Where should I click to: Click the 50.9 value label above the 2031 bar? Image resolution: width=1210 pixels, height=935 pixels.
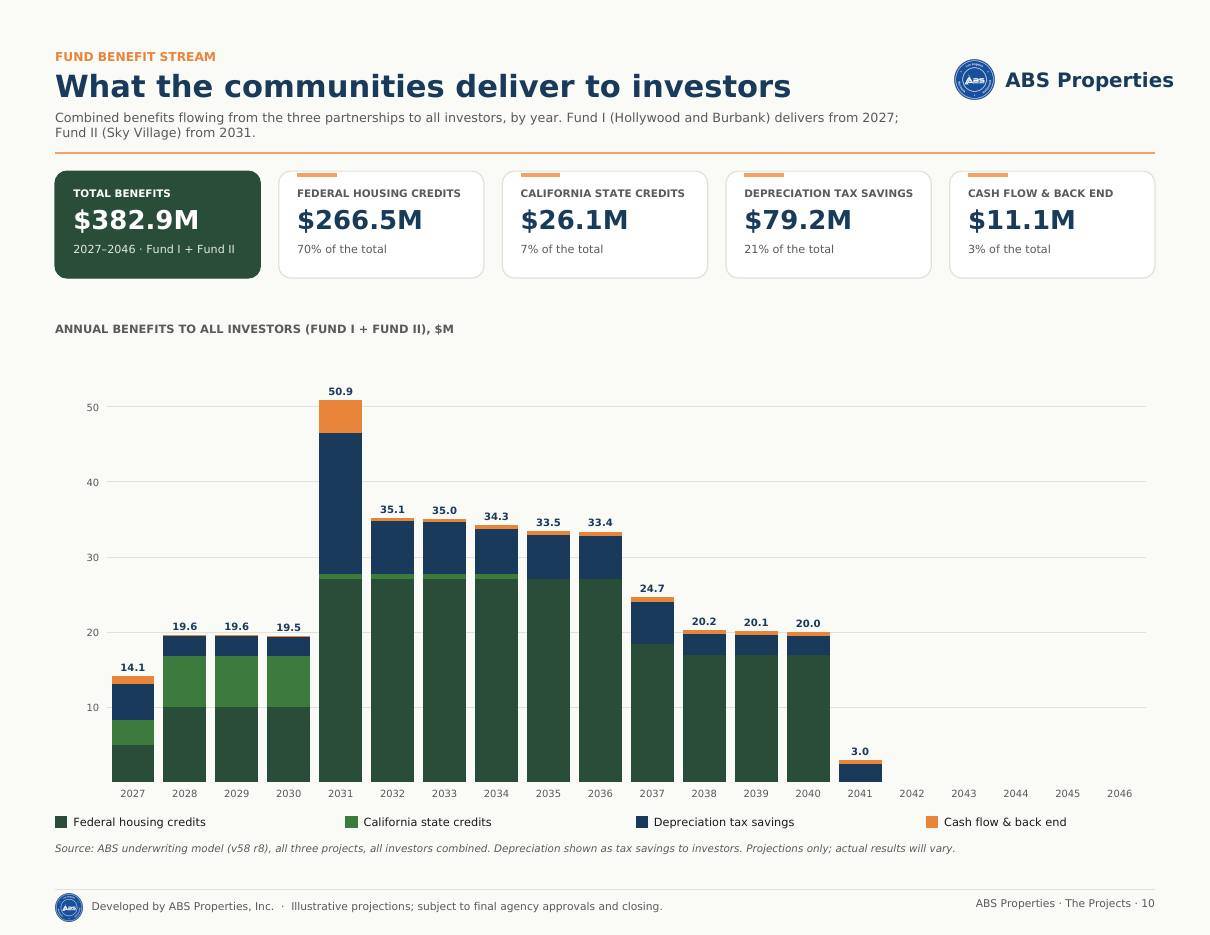click(x=340, y=392)
